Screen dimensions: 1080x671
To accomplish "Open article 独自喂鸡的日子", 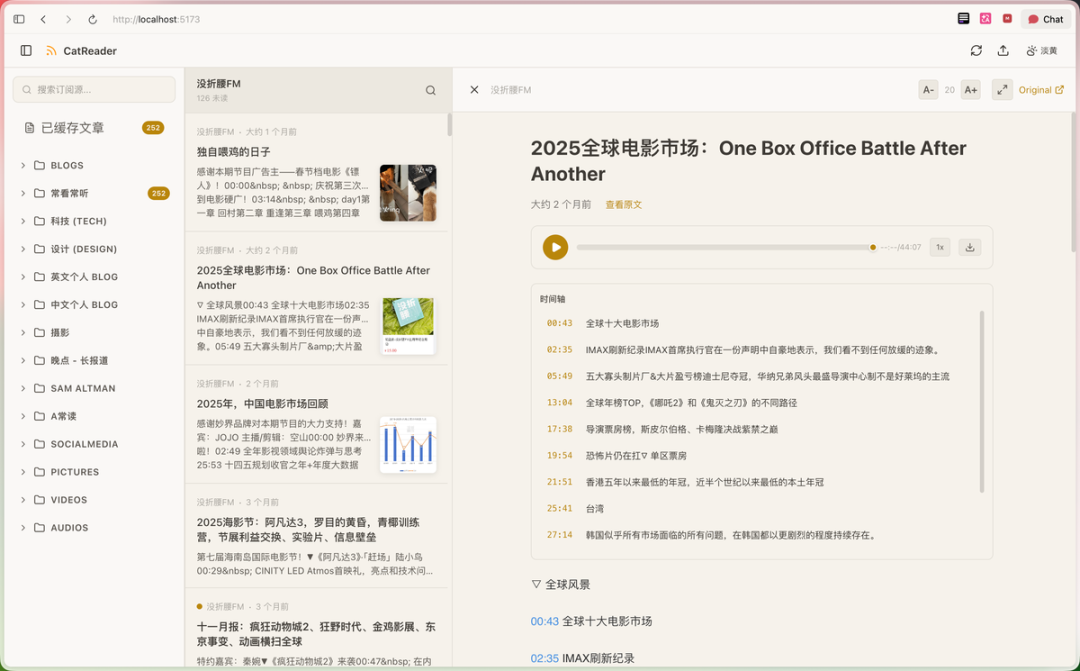I will click(233, 152).
